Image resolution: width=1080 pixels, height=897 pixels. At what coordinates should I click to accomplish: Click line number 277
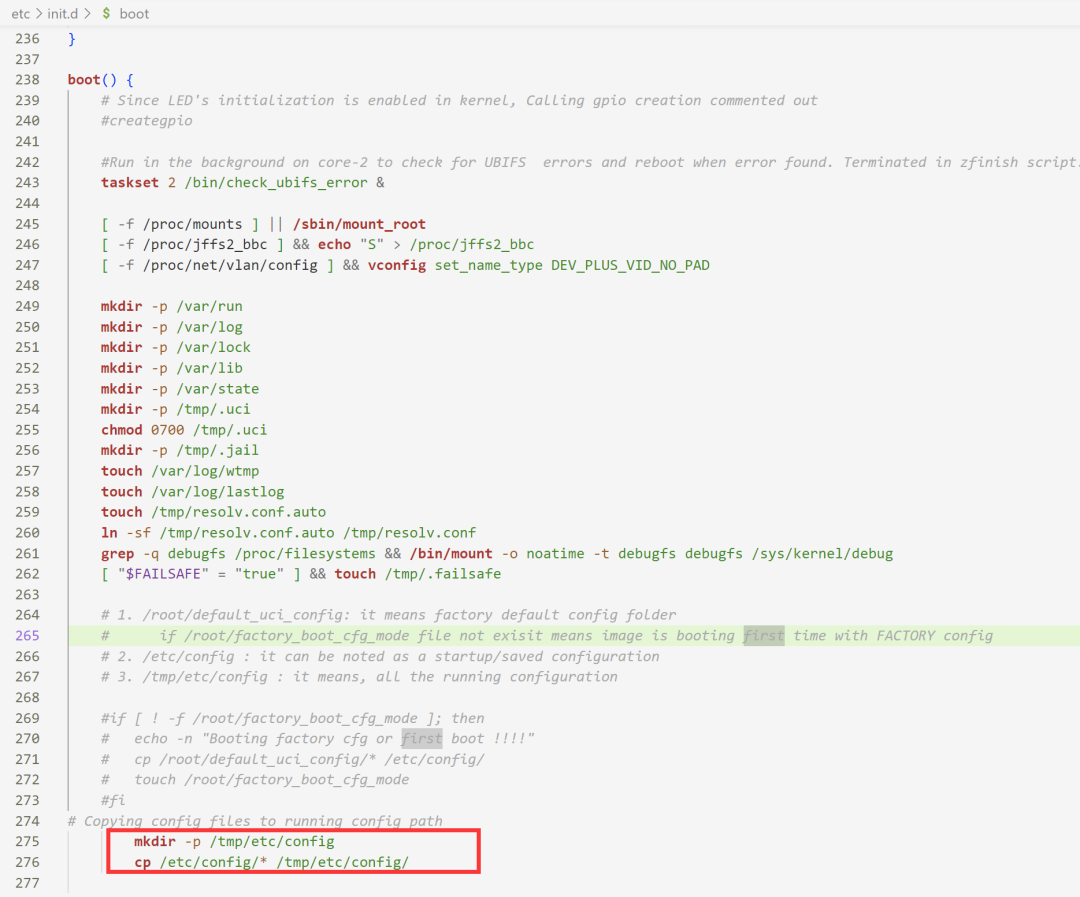click(28, 883)
